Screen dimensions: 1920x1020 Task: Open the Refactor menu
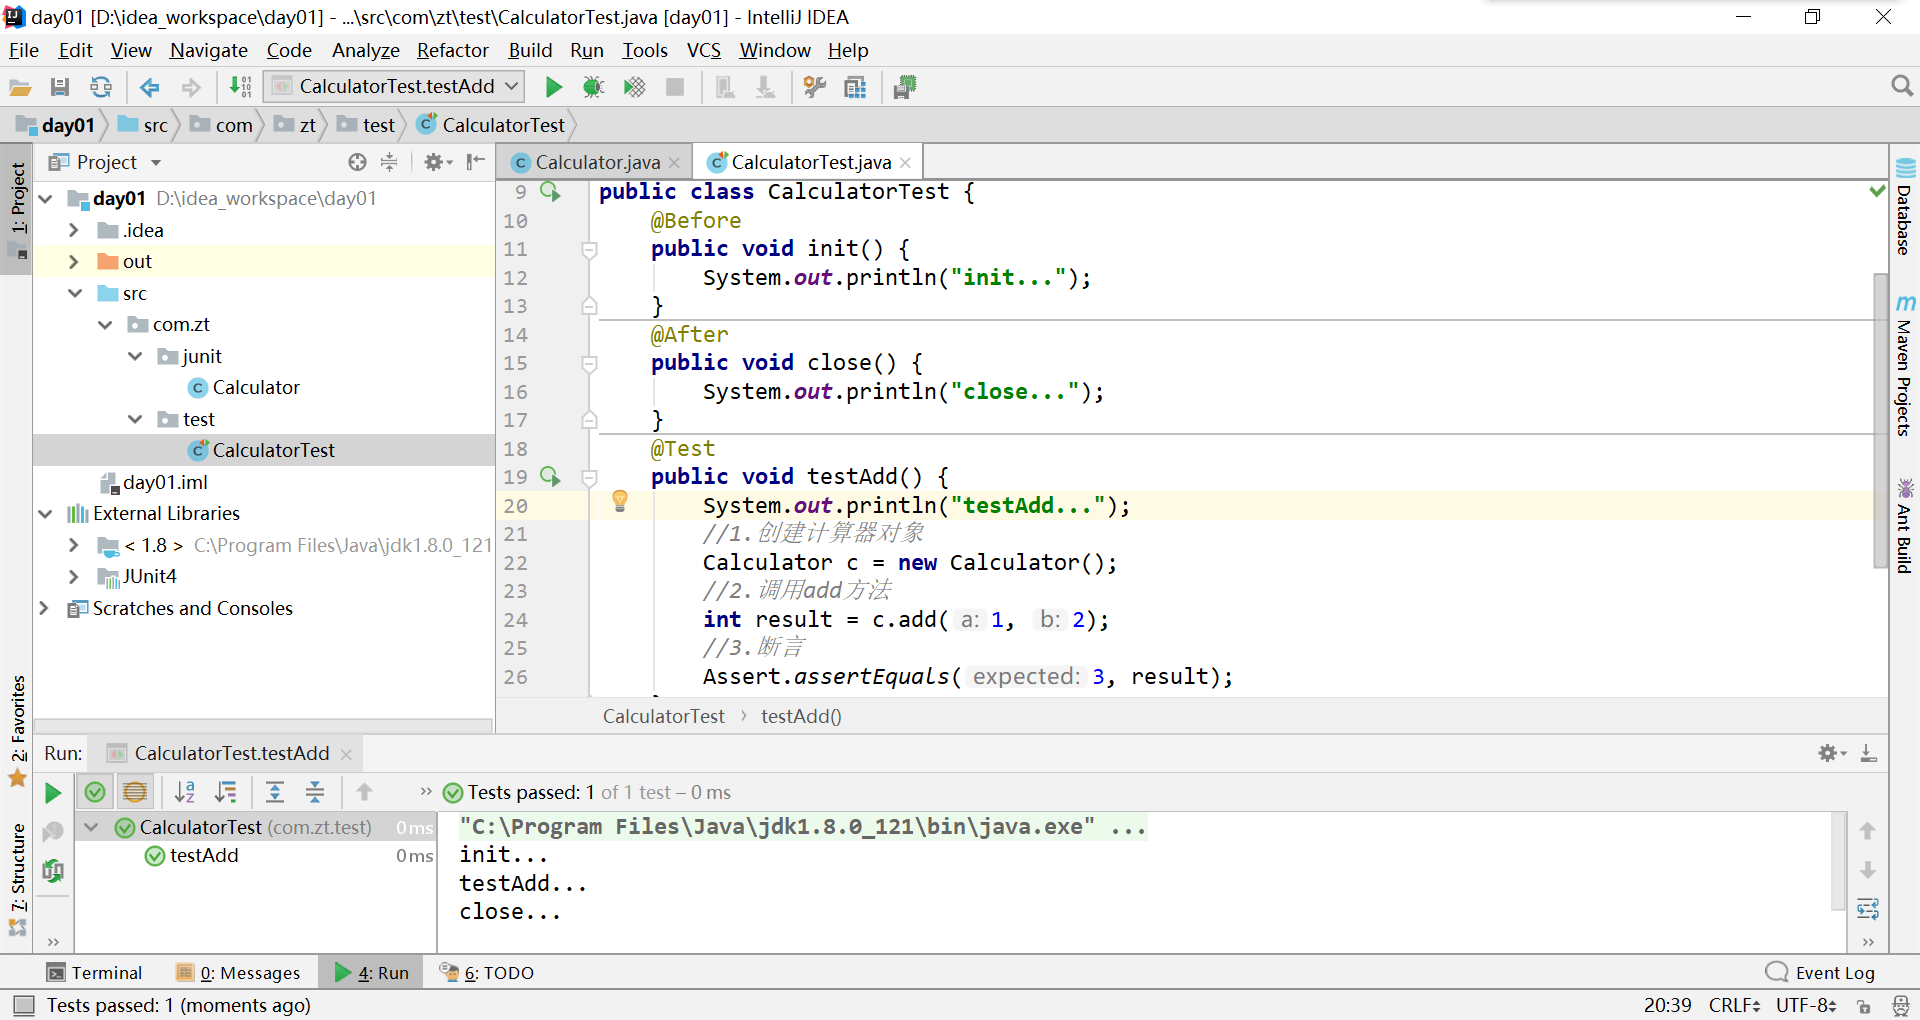[x=452, y=50]
